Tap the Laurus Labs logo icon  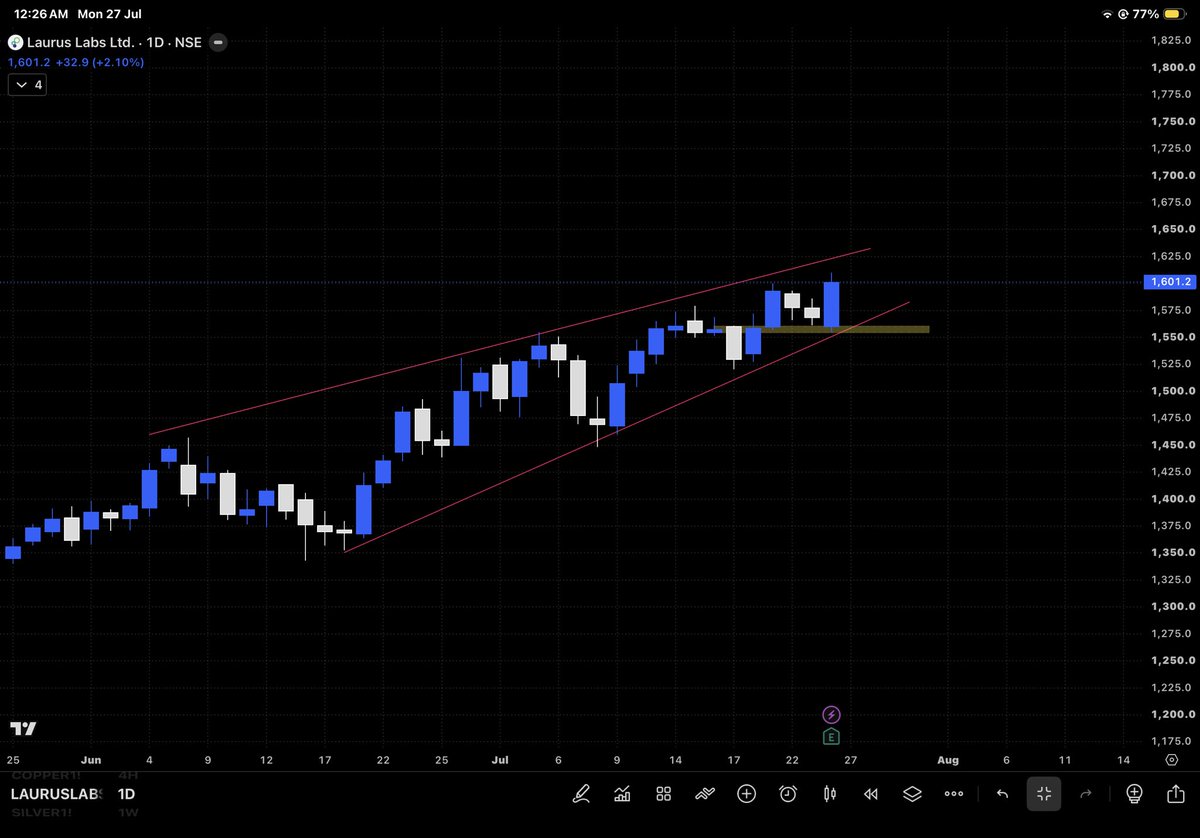point(14,43)
